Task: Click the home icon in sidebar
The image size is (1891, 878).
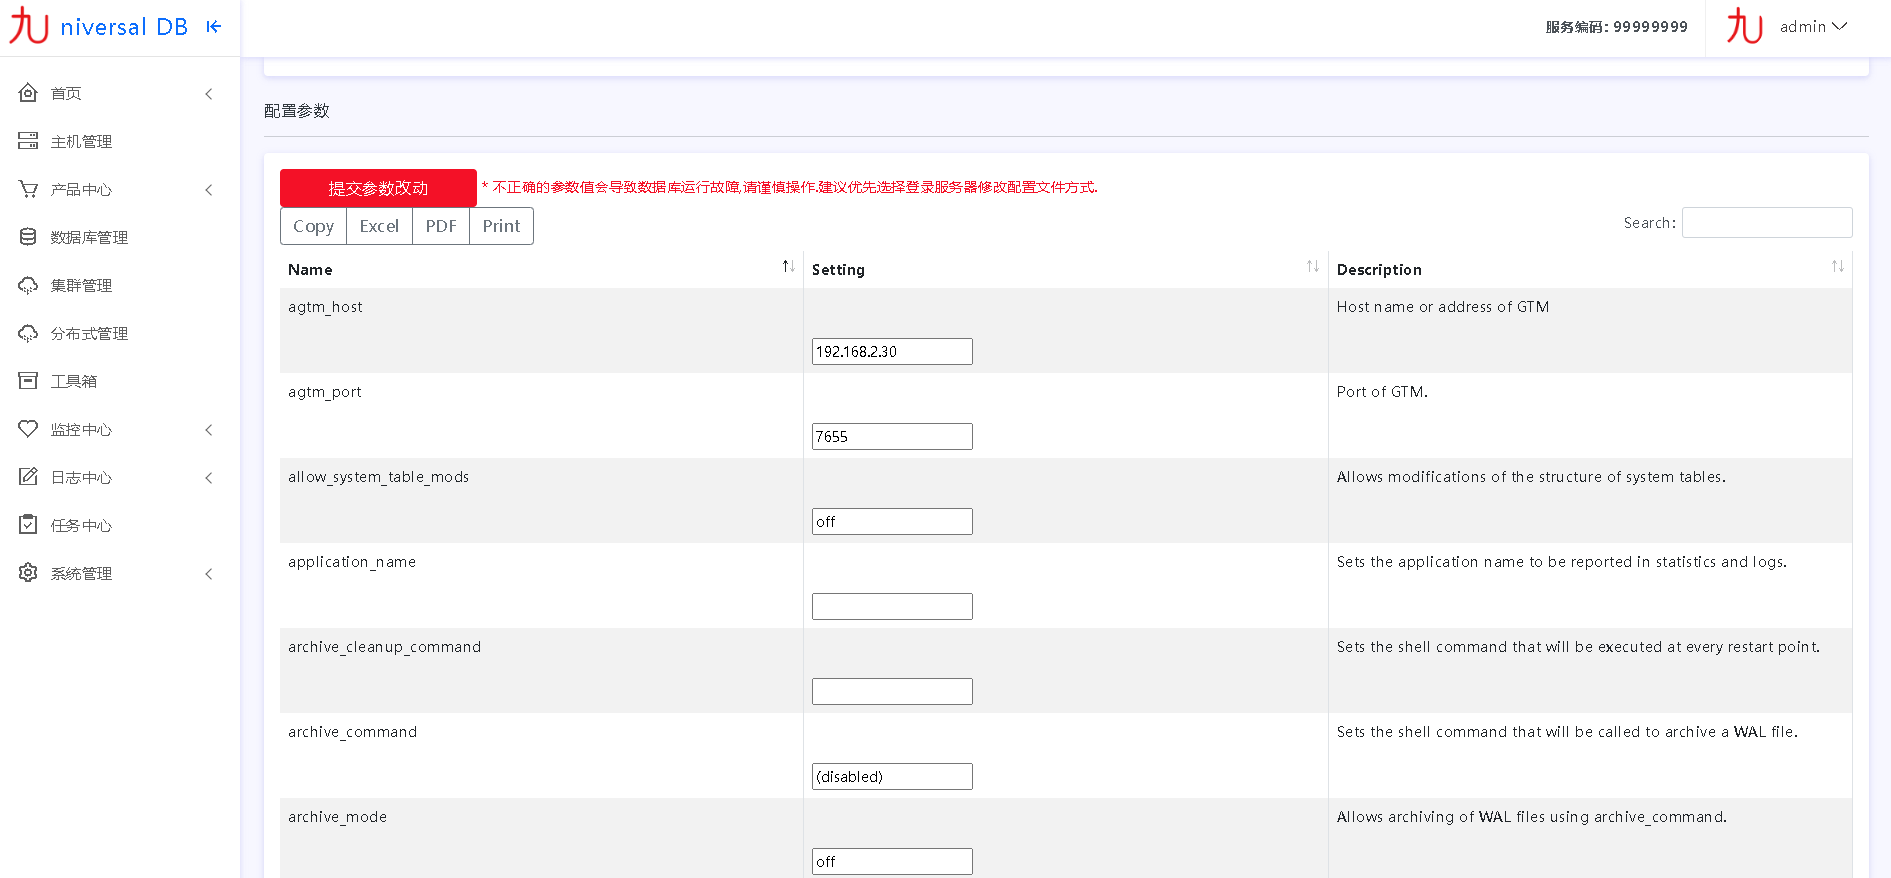Action: point(28,93)
